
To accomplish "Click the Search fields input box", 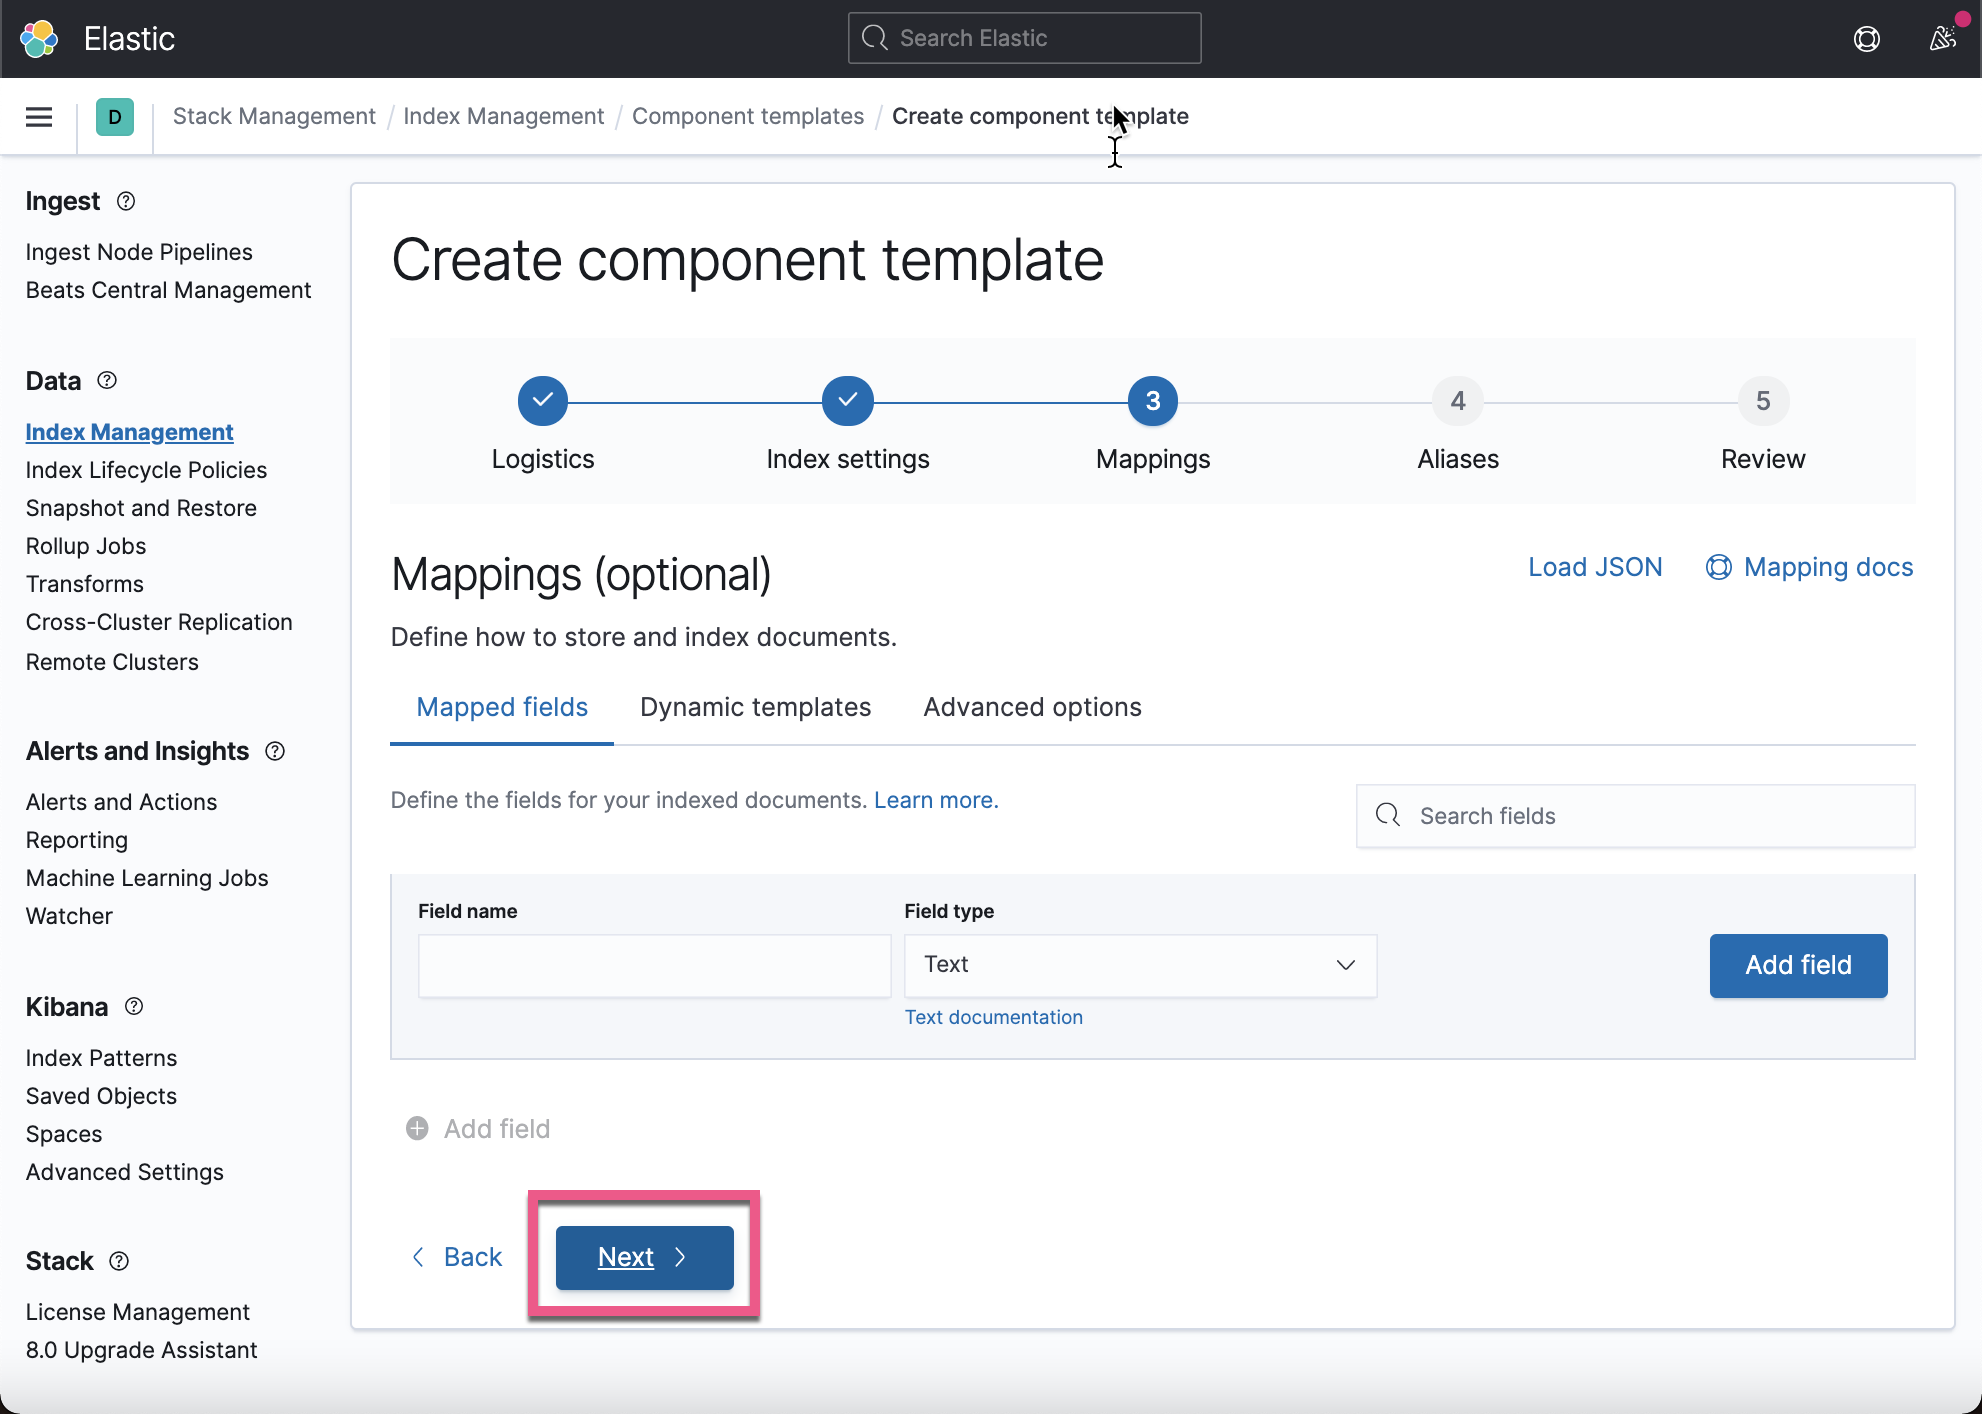I will (x=1634, y=816).
